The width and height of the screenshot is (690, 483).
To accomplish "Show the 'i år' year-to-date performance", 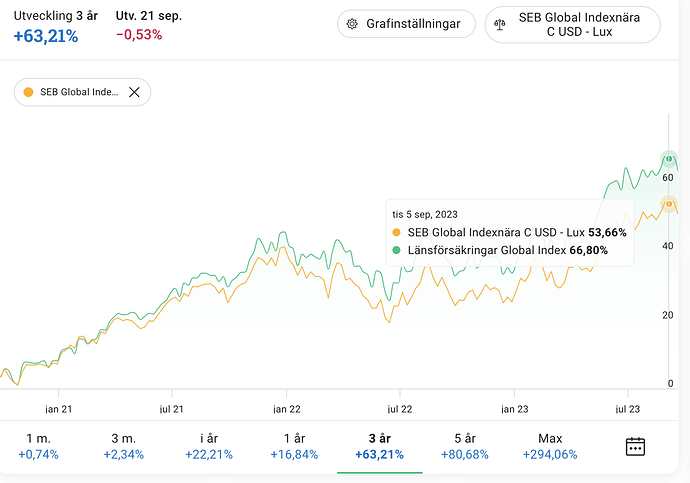I will 209,446.
